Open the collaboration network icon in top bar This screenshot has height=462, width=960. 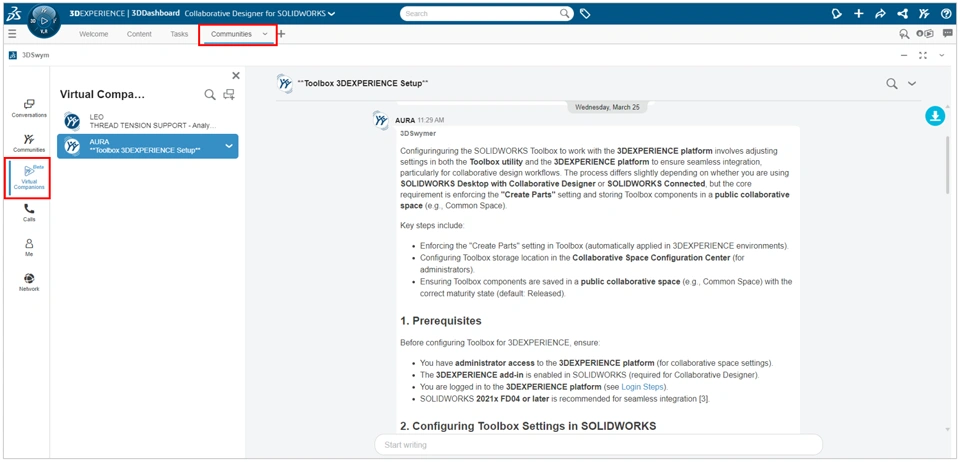point(902,13)
